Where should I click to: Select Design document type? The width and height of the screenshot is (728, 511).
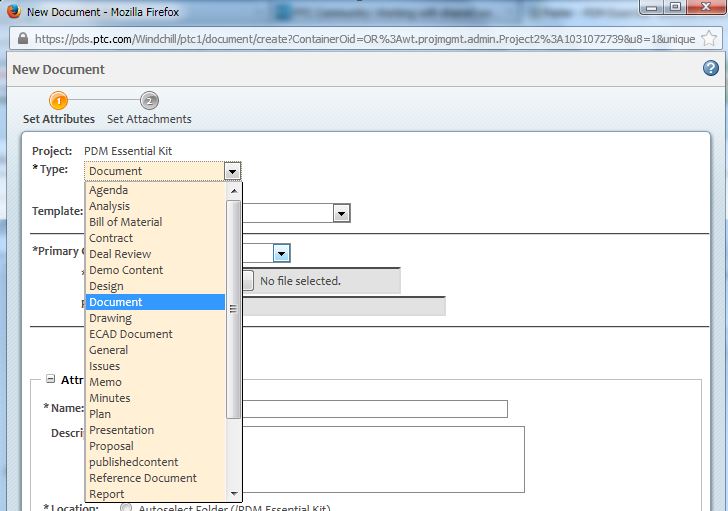click(x=155, y=286)
